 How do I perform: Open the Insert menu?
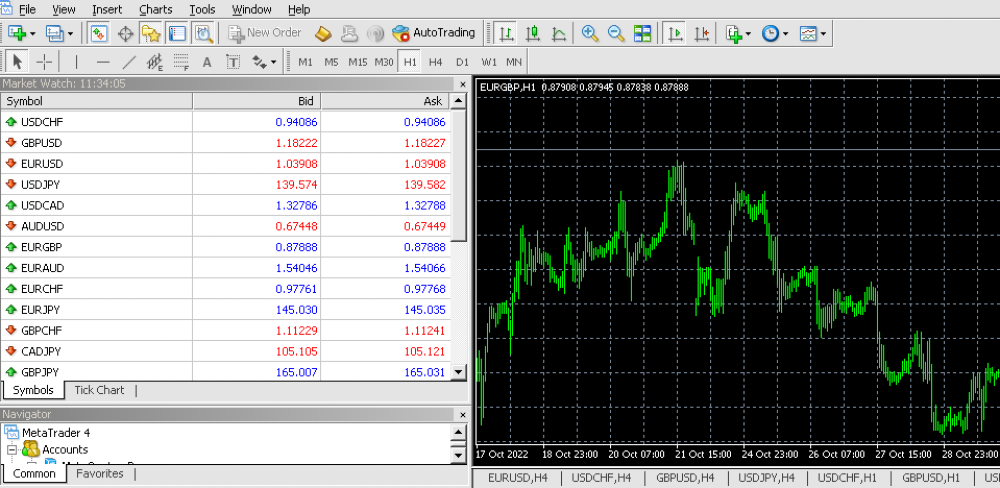click(x=108, y=10)
